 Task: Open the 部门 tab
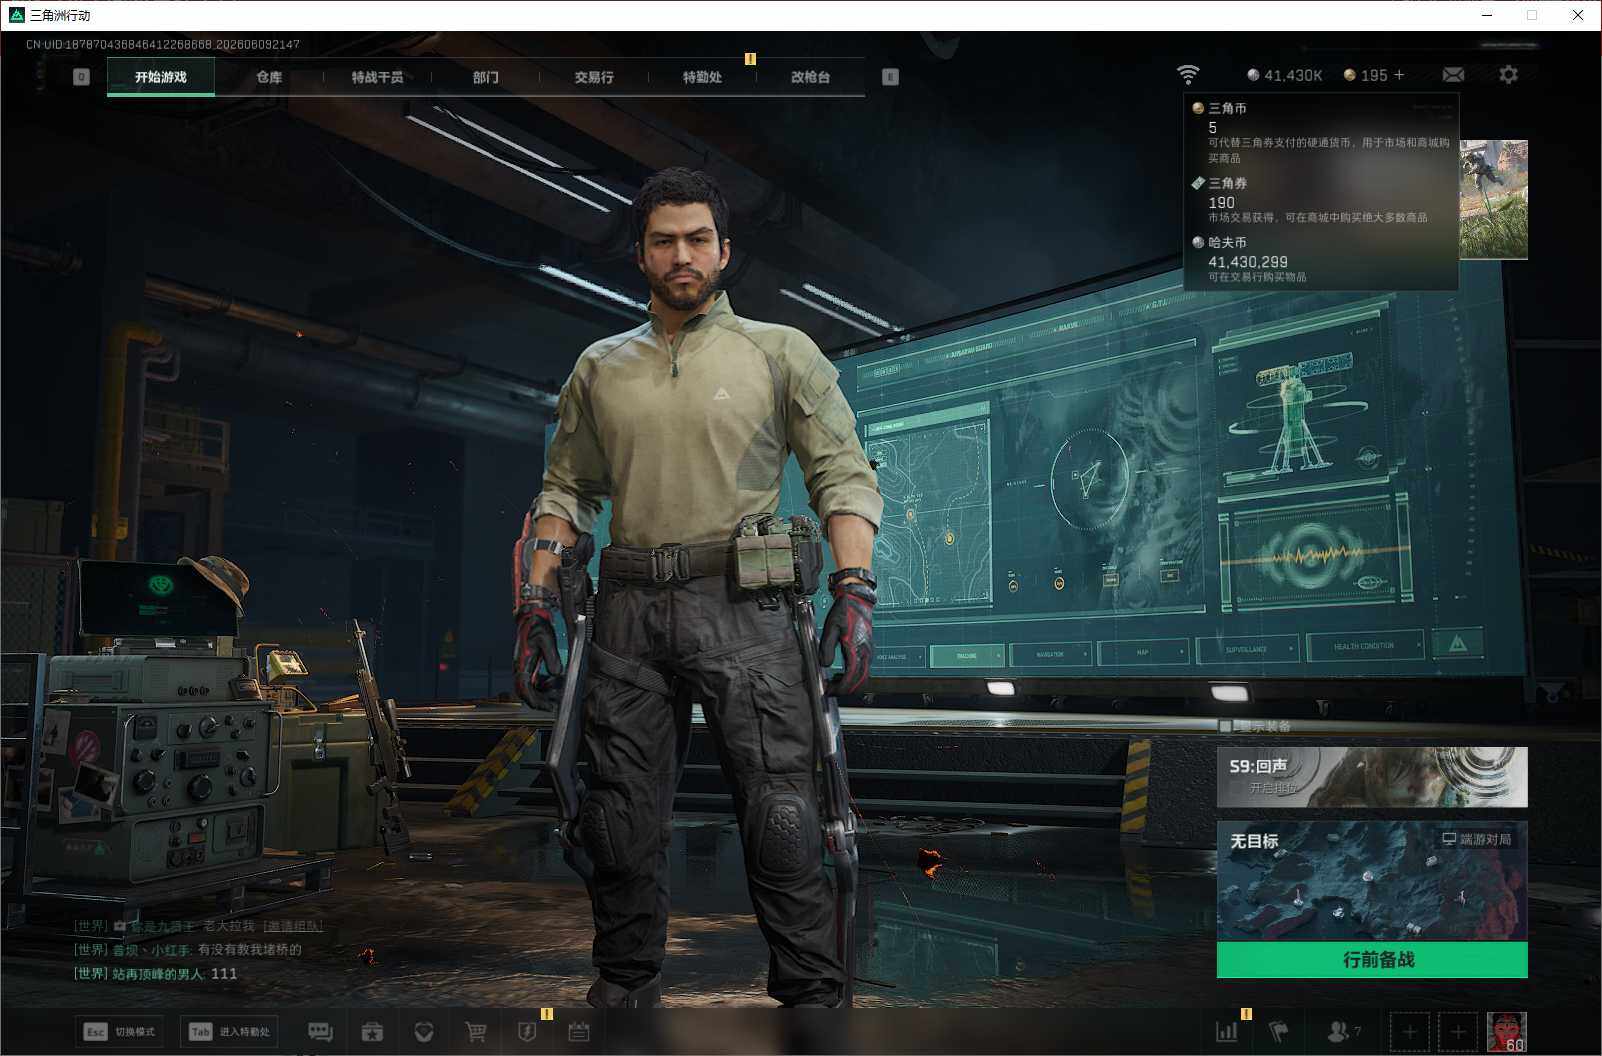click(x=486, y=77)
